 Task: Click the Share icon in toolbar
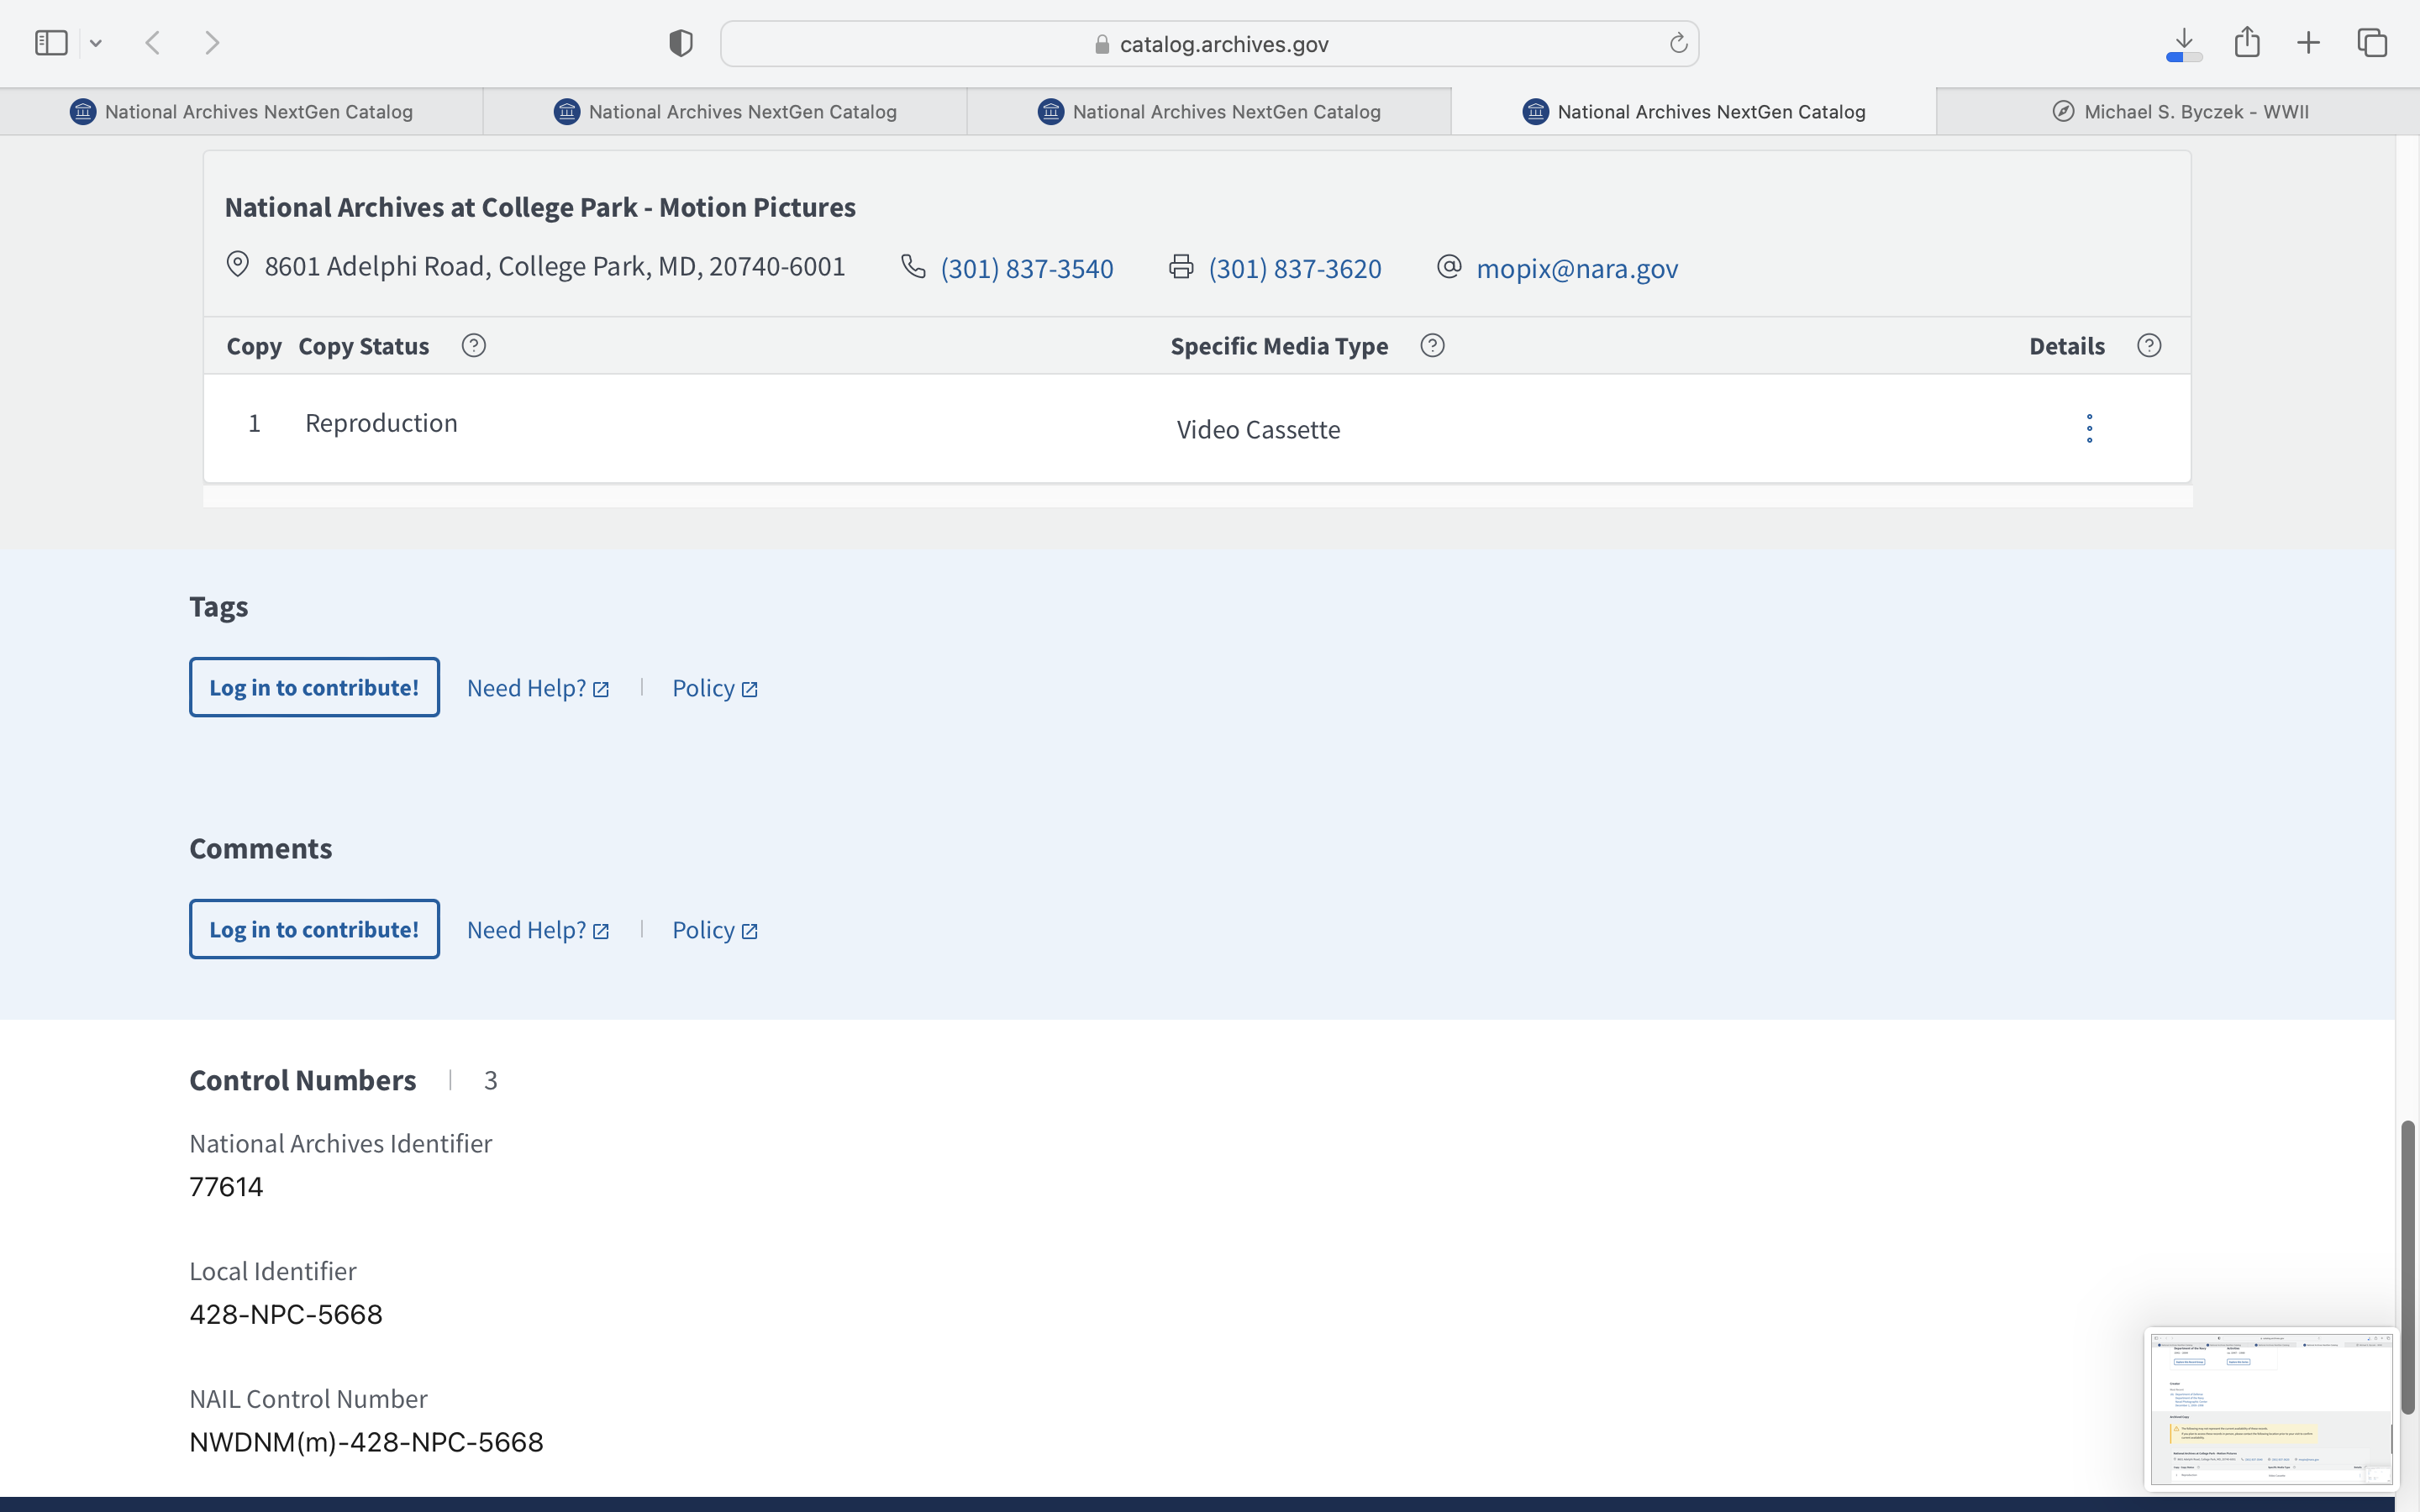click(2247, 42)
